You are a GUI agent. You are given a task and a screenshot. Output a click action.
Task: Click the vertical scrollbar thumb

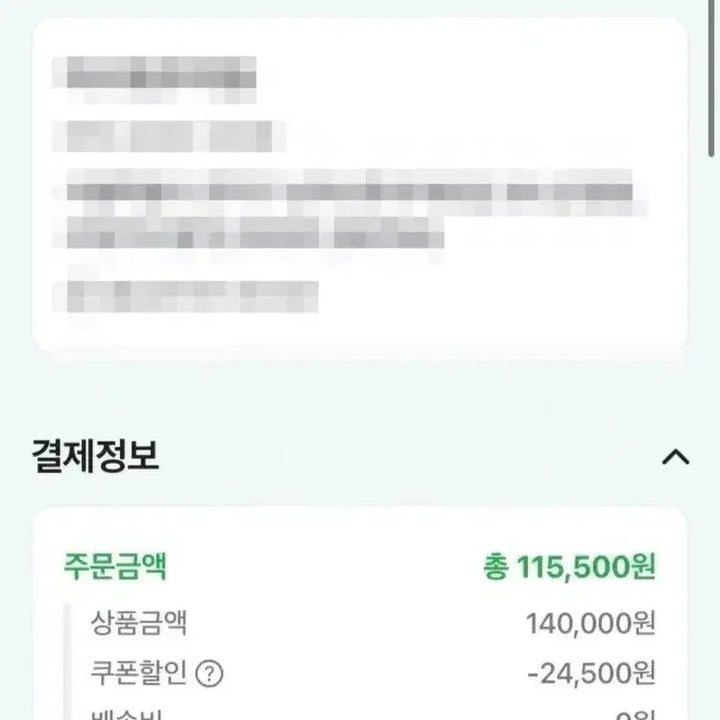point(712,80)
